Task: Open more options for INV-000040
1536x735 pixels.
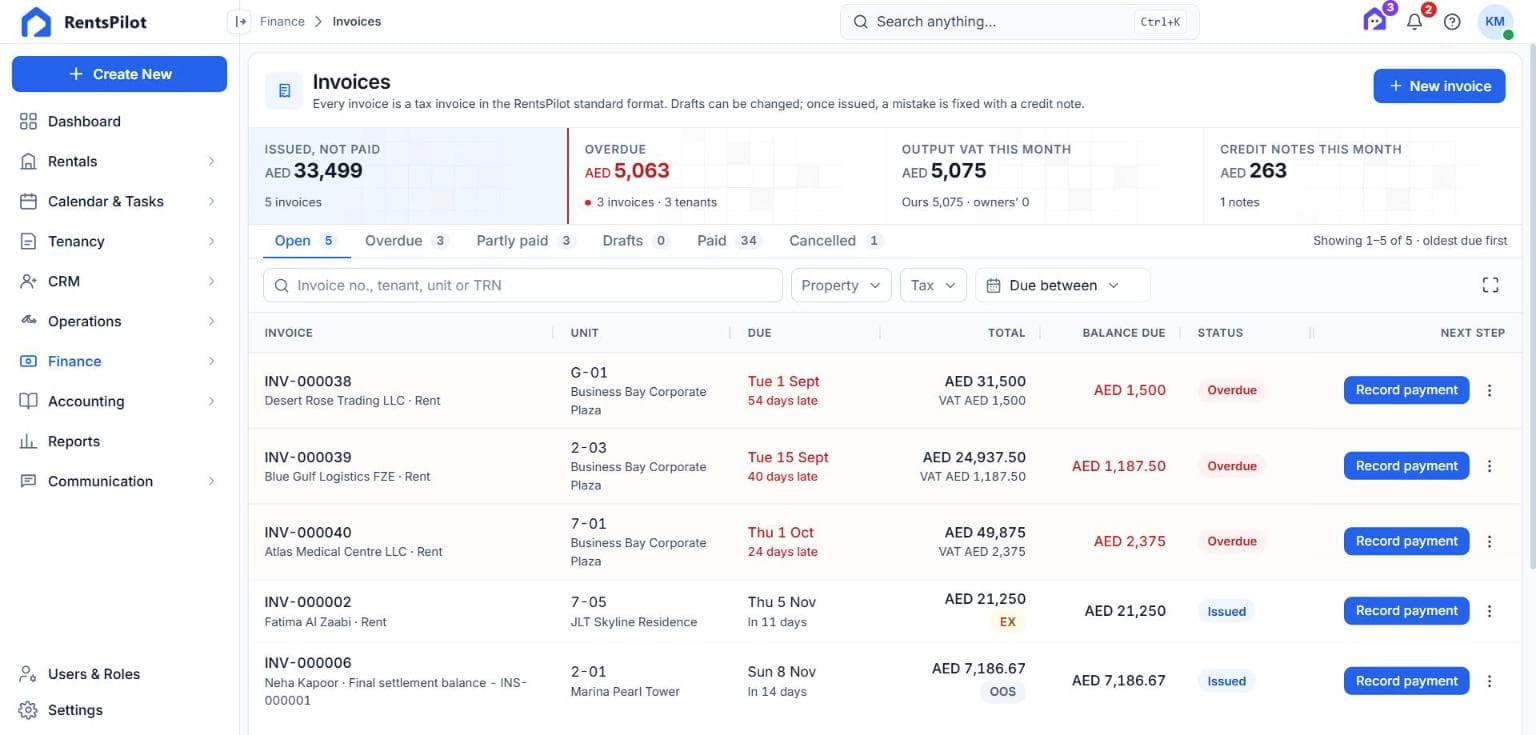Action: [1490, 541]
